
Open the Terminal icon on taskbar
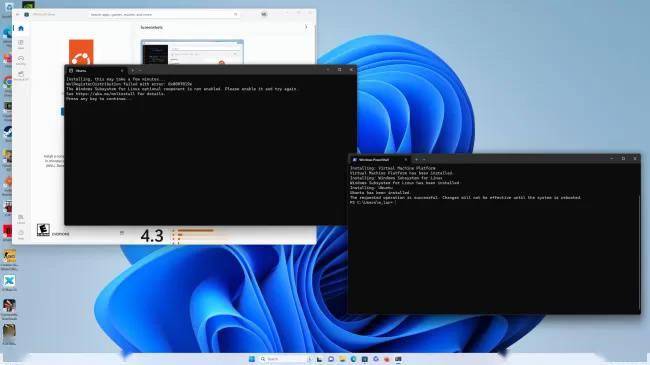398,359
